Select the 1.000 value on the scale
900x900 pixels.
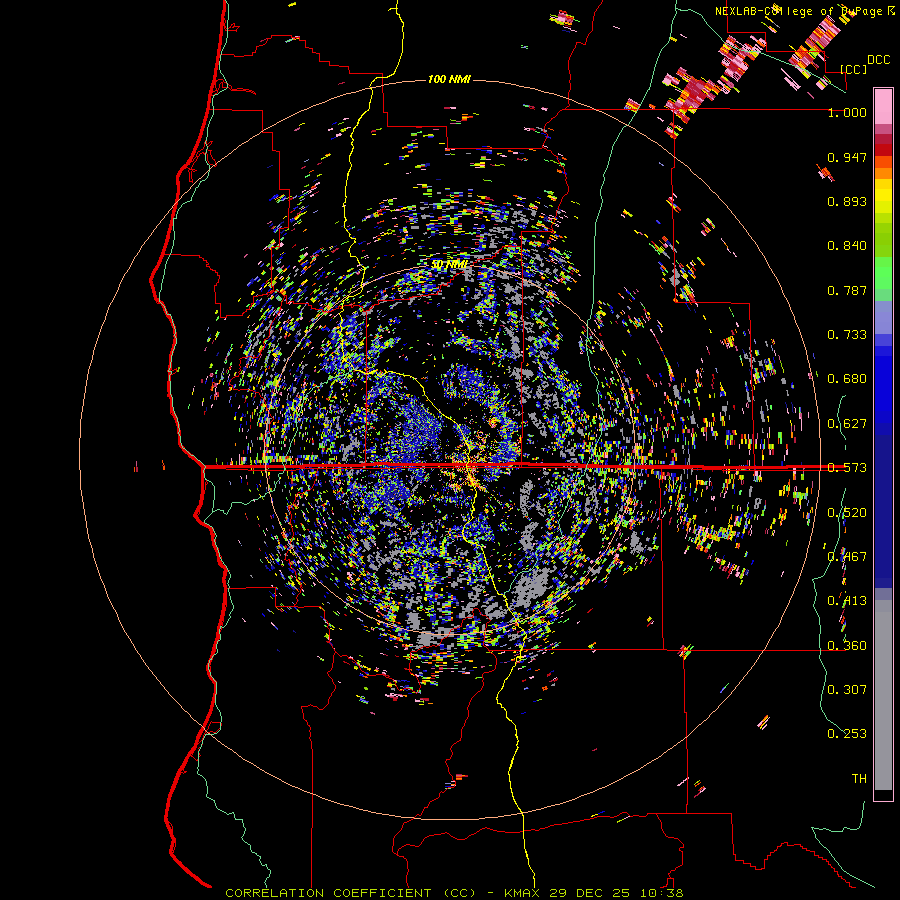coord(847,112)
